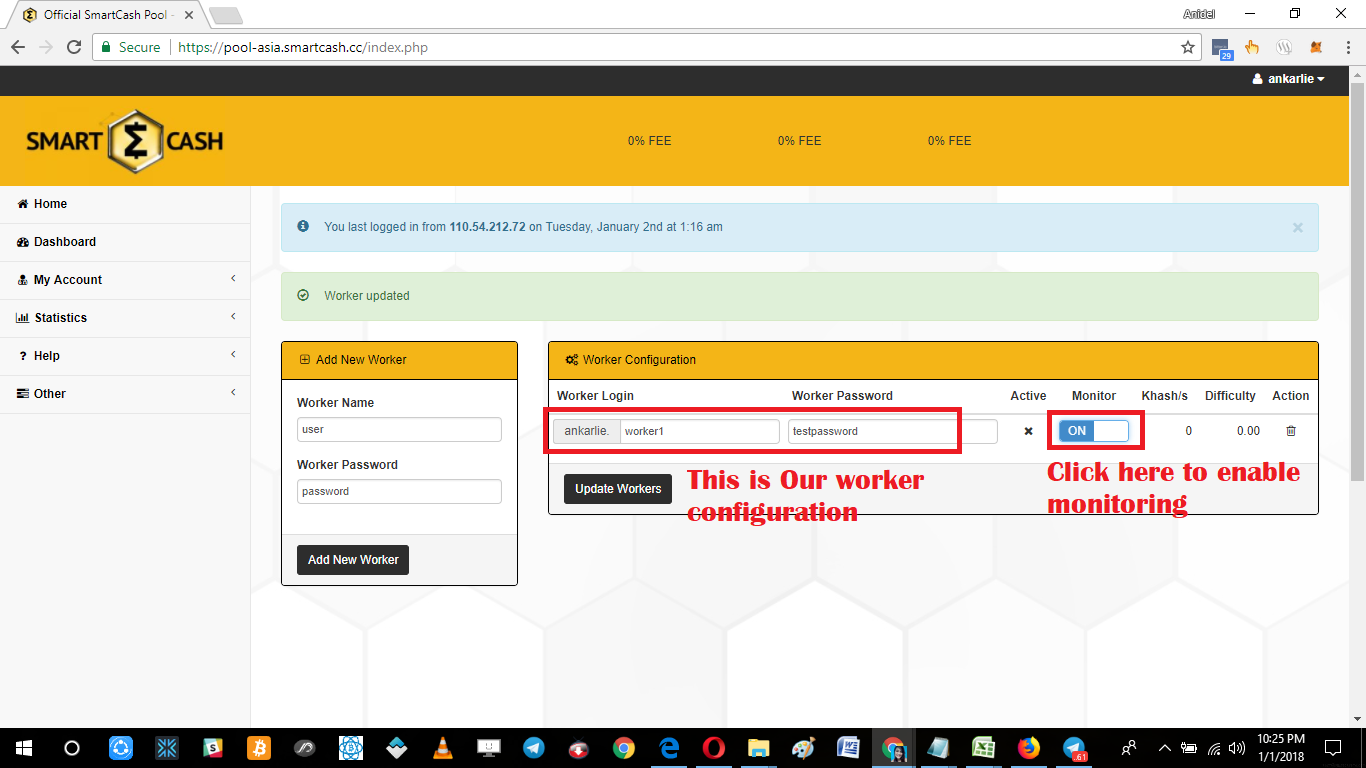Image resolution: width=1366 pixels, height=768 pixels.
Task: Click the IP address 110.54.212.72
Action: pyautogui.click(x=487, y=227)
